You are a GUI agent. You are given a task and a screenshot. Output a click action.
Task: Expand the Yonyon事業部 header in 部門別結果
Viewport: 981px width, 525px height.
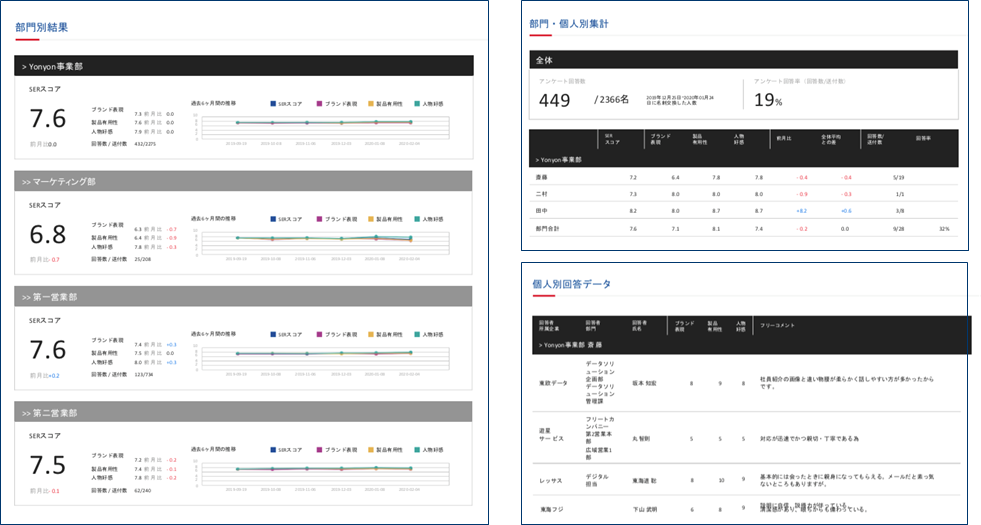[244, 66]
